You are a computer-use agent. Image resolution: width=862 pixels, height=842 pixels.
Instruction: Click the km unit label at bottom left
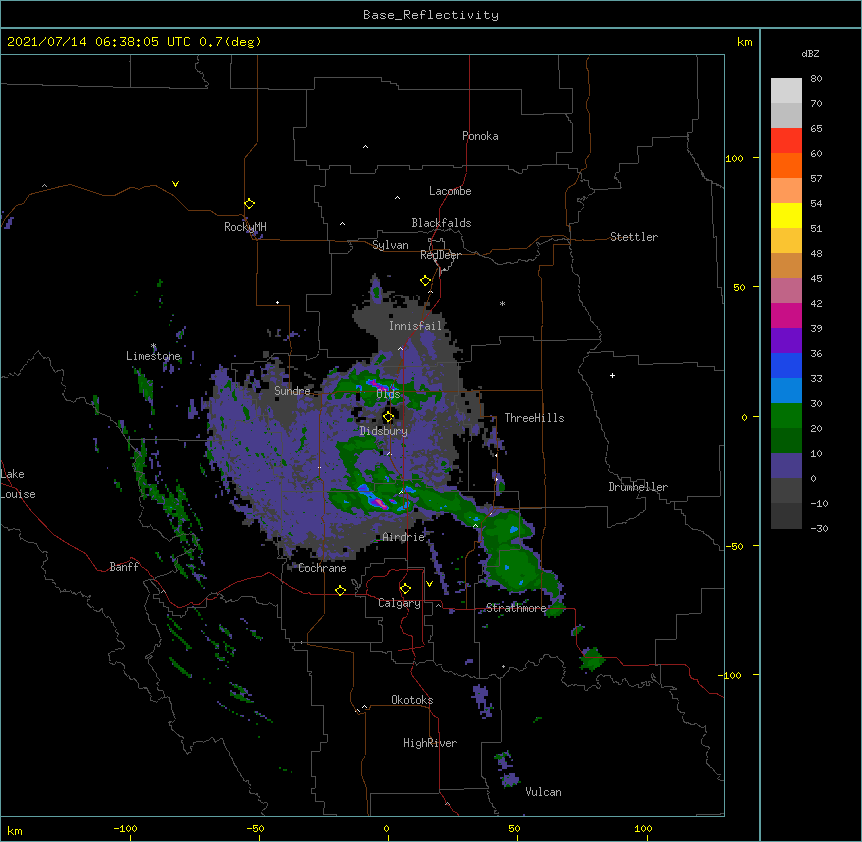[15, 831]
